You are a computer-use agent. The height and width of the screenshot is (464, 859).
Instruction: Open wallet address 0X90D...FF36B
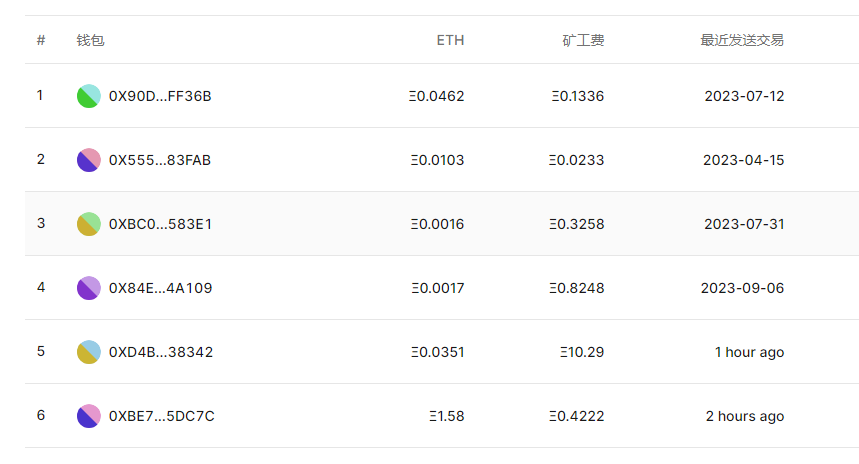pos(160,96)
